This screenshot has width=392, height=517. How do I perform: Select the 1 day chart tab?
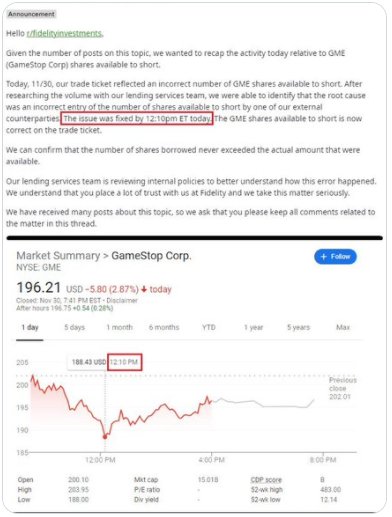[30, 327]
